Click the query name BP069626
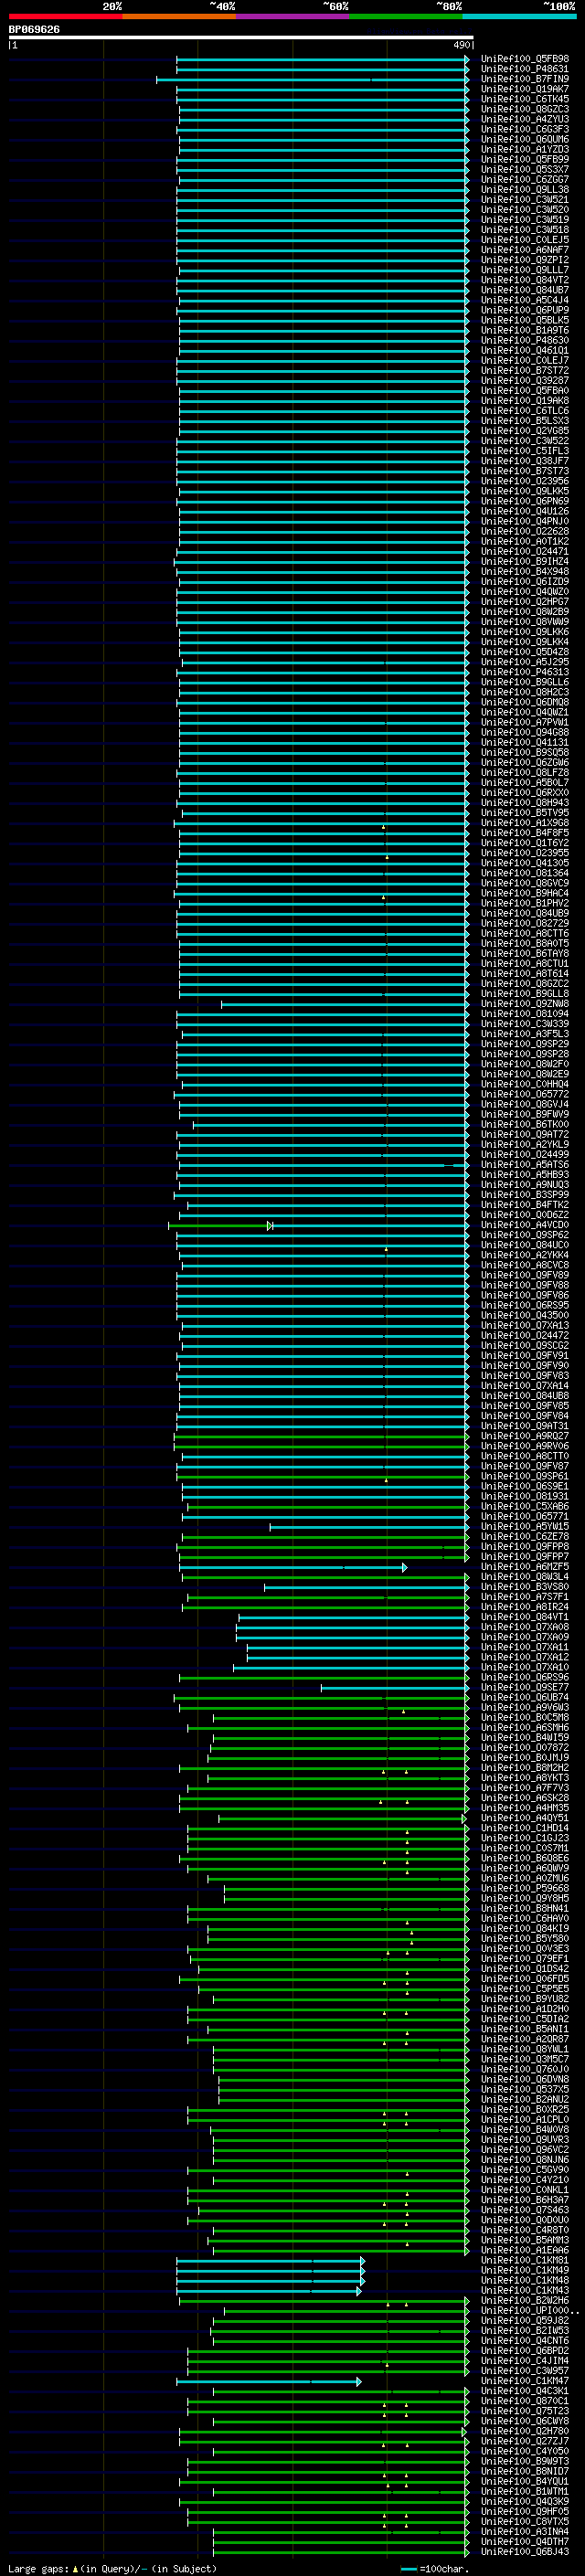Screen dimensions: 585x2576 coord(34,30)
